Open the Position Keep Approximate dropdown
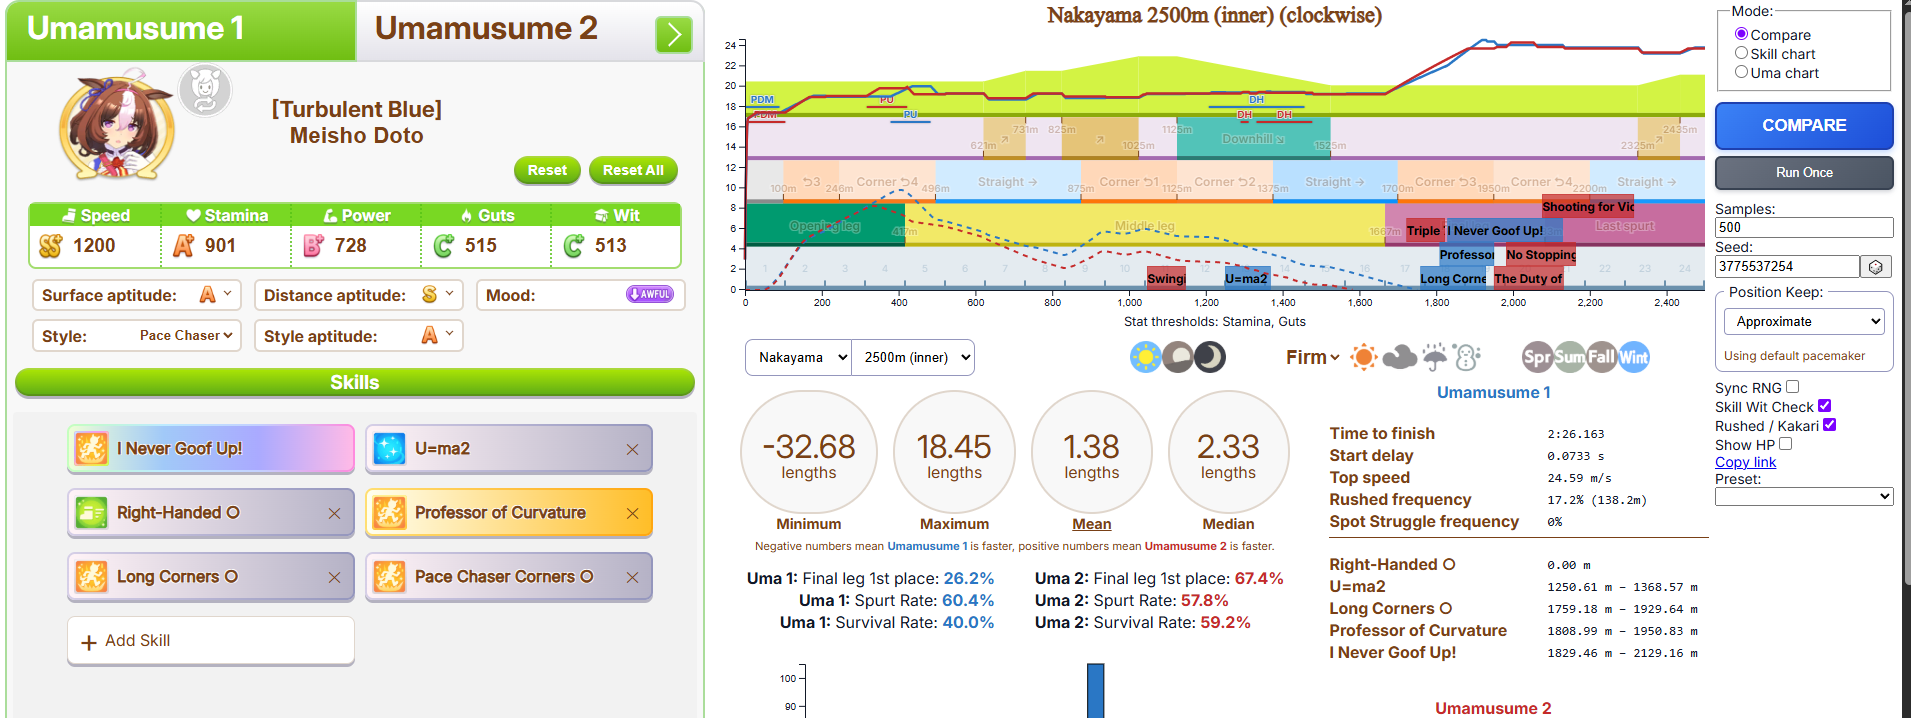Screen dimensions: 1911x718 [1804, 321]
